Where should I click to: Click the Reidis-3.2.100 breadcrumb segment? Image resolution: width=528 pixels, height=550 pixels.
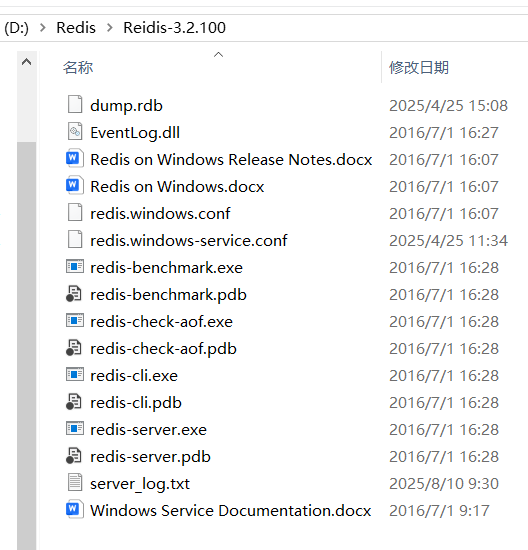tap(174, 28)
